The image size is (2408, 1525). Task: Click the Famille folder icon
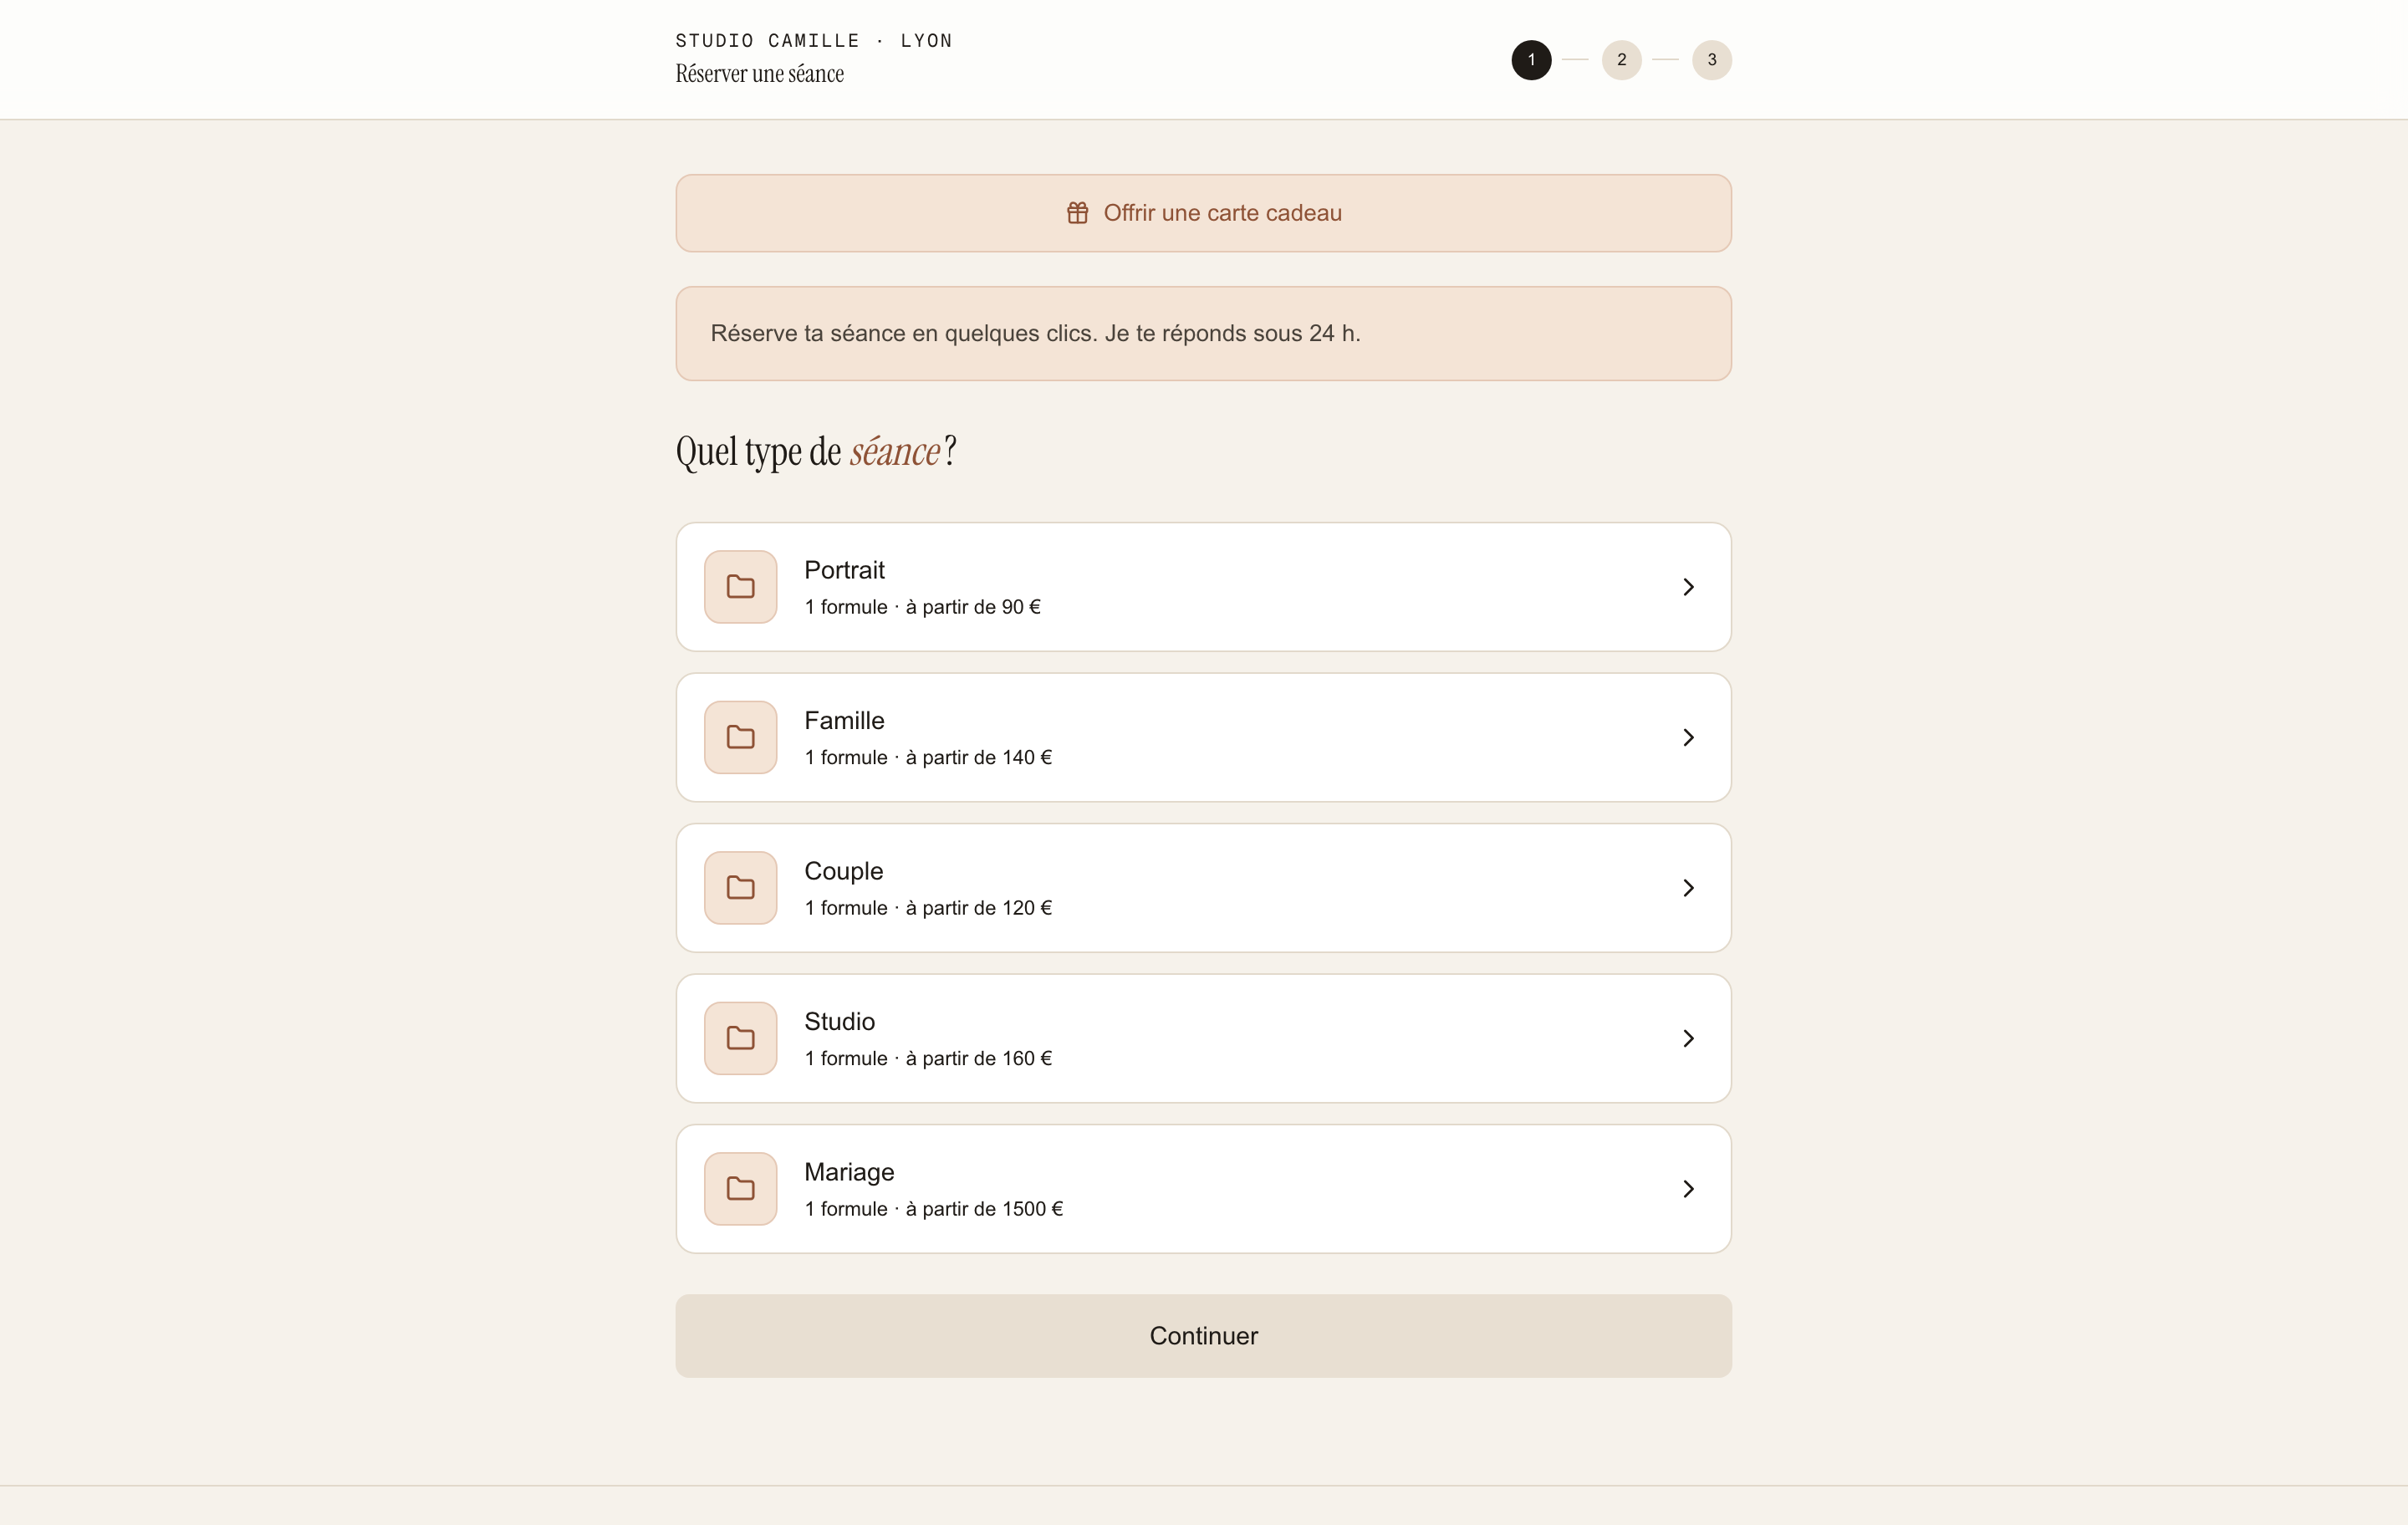(740, 737)
